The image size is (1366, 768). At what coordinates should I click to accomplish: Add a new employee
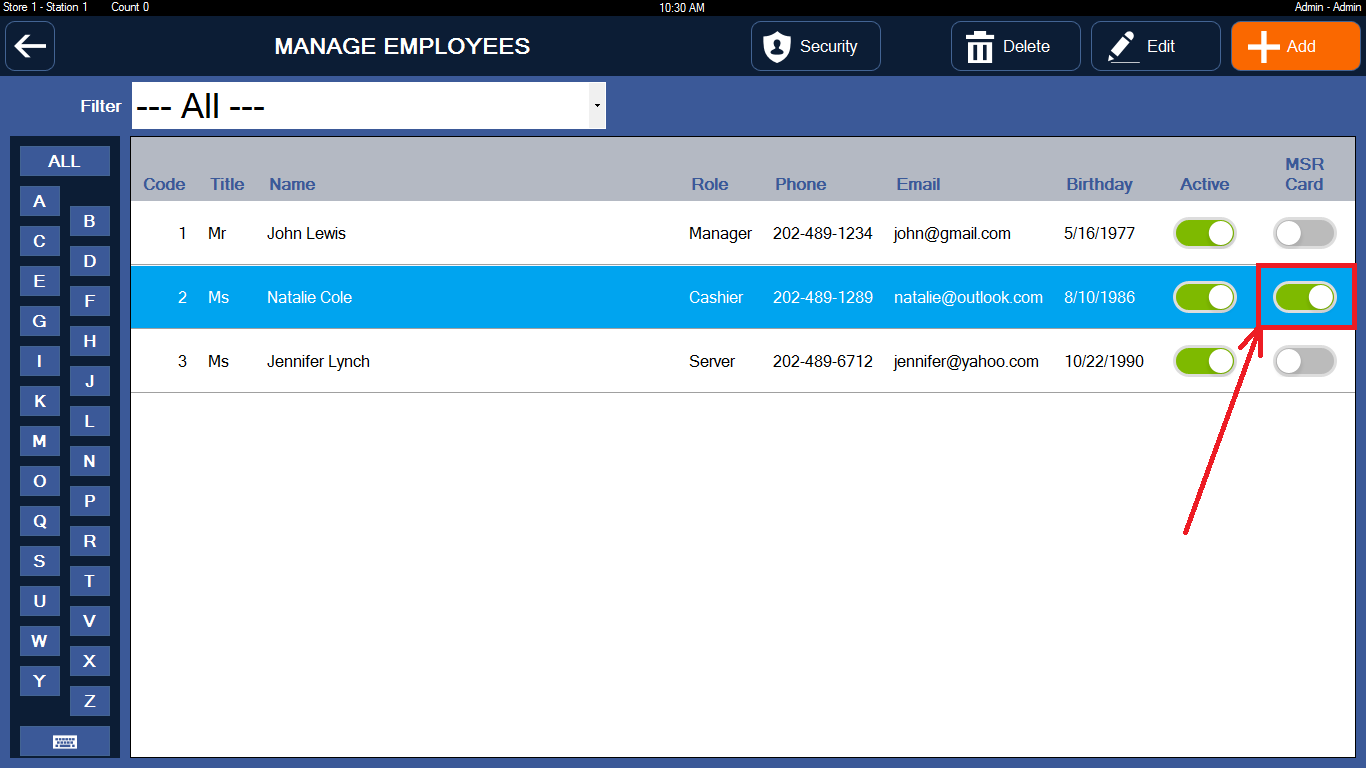click(1295, 46)
